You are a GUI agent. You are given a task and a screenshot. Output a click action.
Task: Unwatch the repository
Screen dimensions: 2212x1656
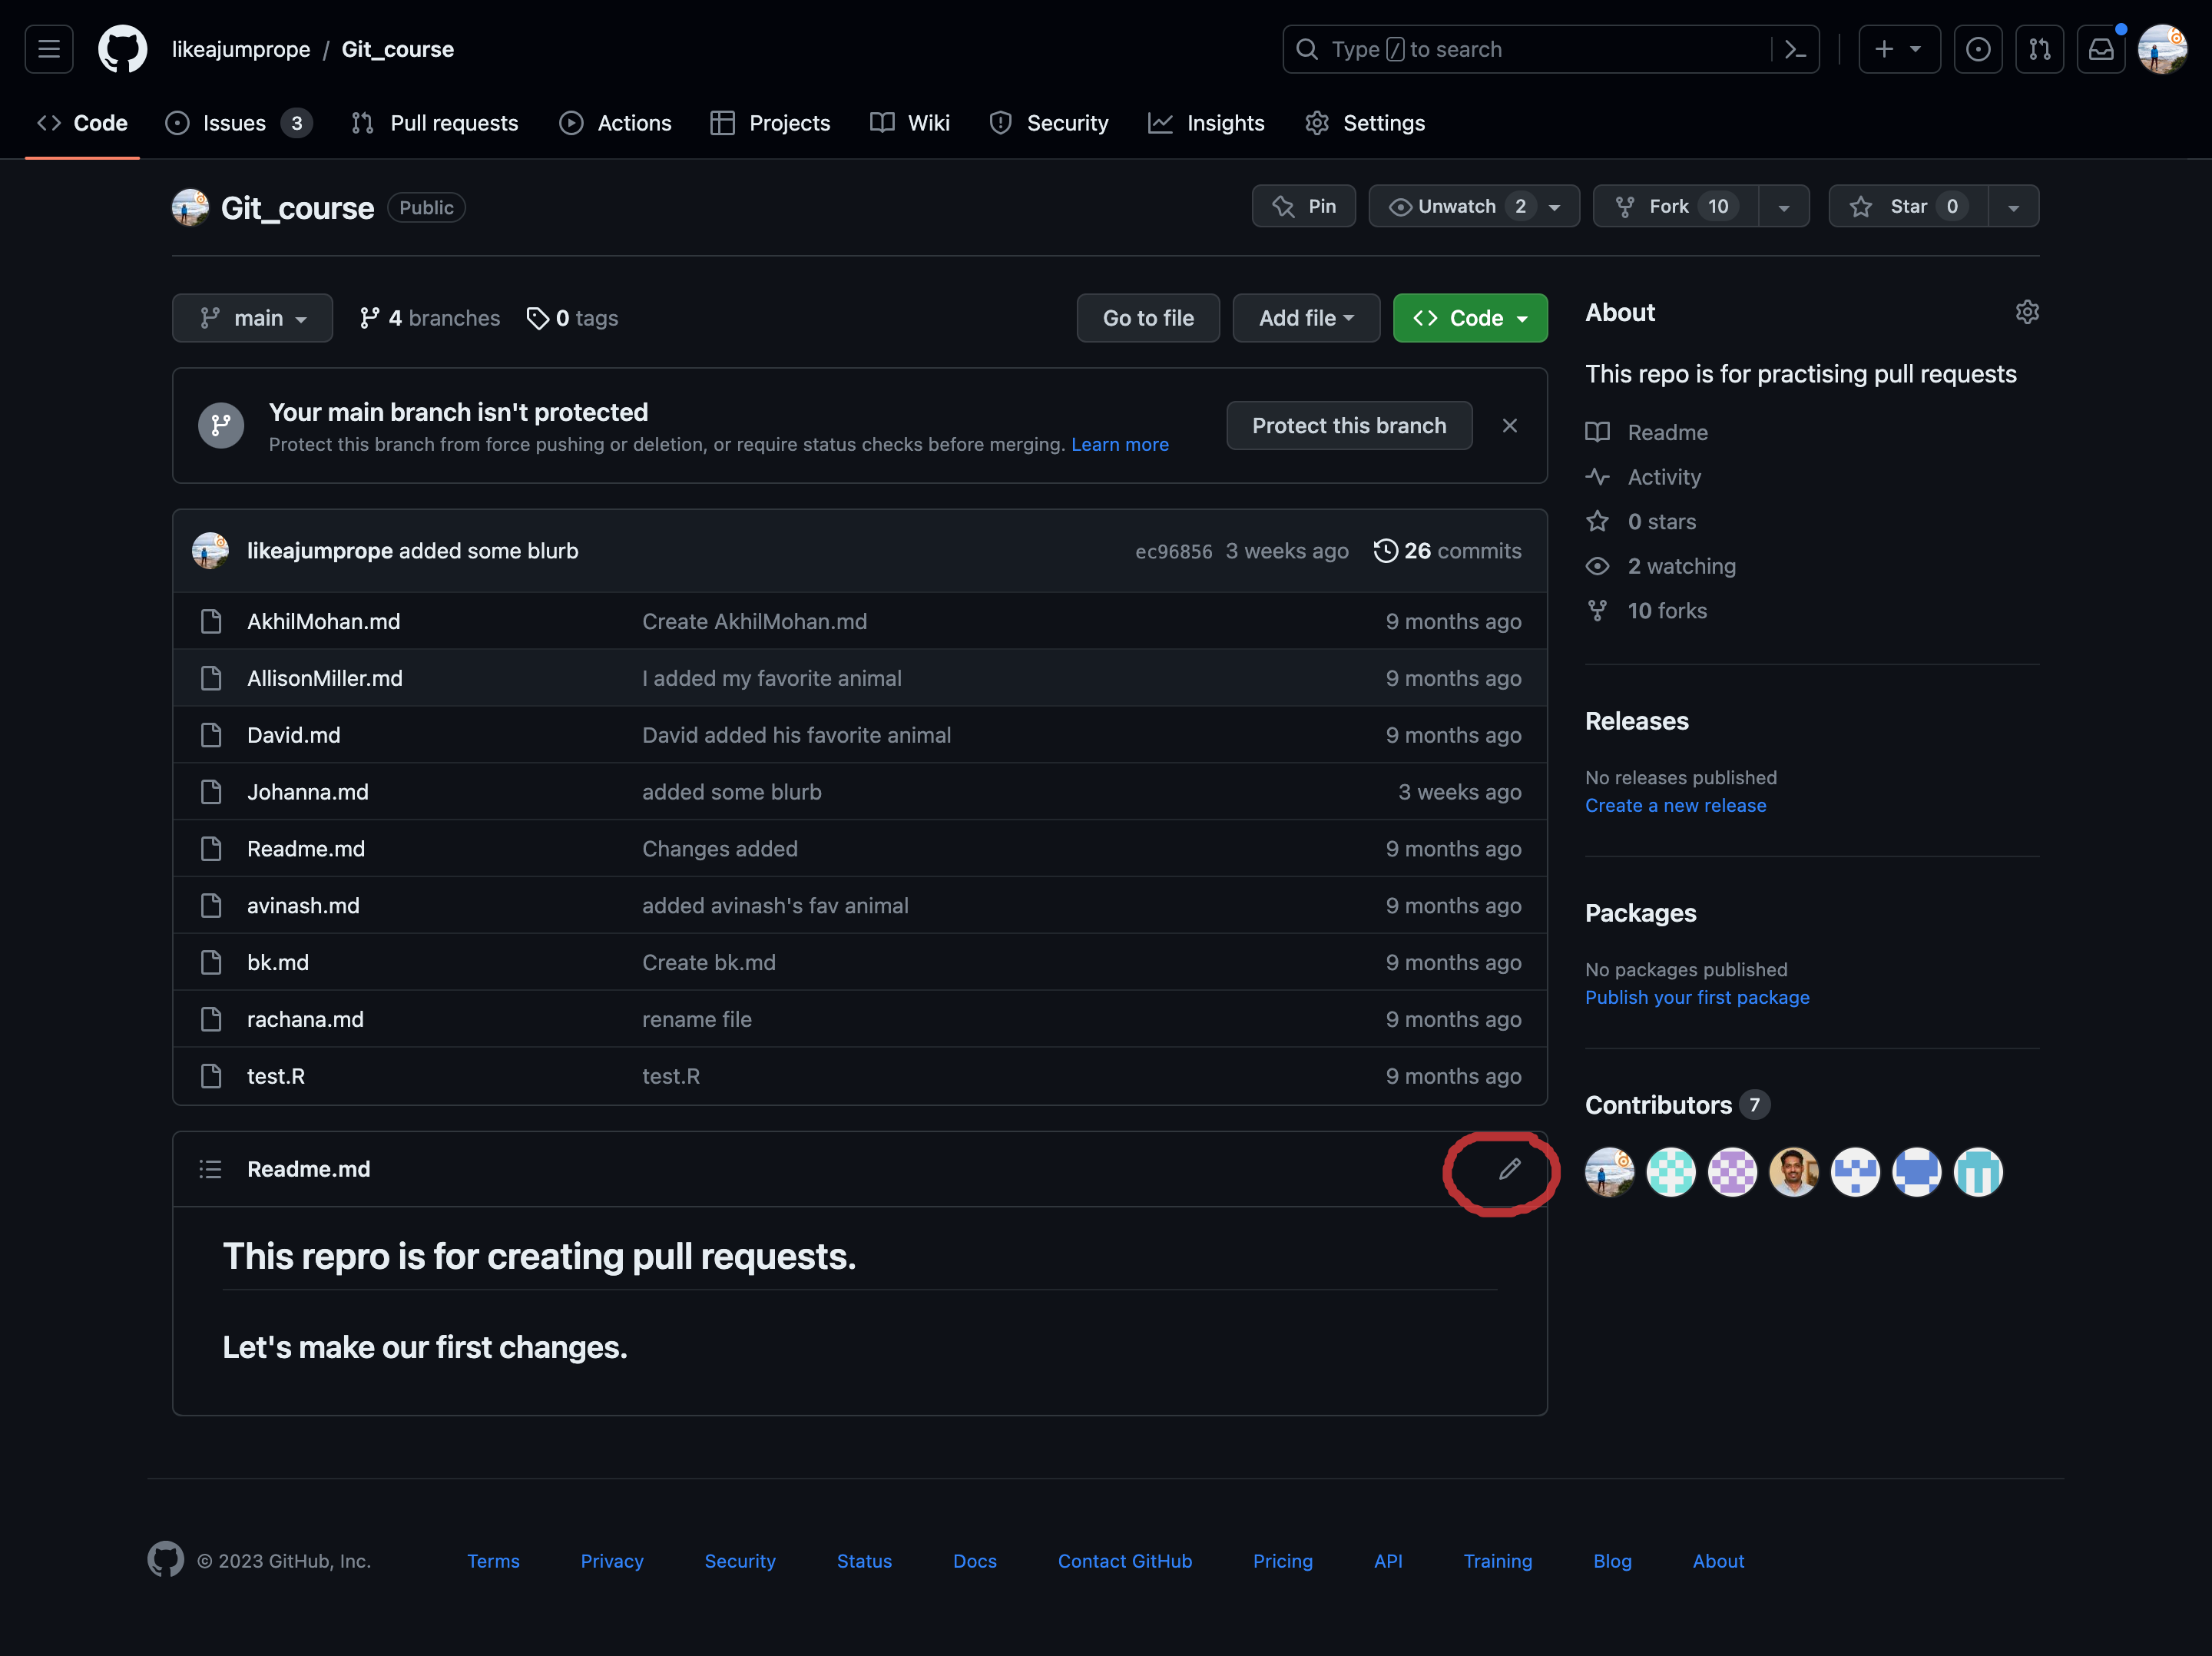[1474, 206]
